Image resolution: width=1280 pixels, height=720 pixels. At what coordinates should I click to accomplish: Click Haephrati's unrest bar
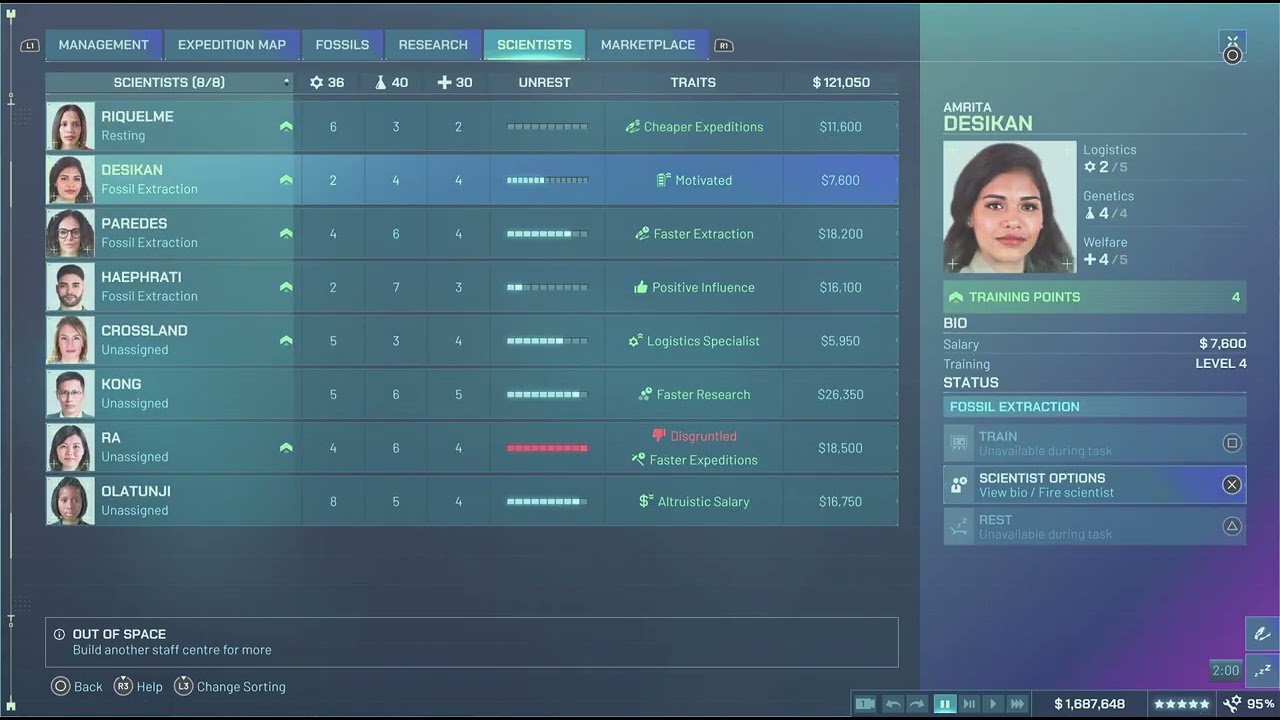547,287
